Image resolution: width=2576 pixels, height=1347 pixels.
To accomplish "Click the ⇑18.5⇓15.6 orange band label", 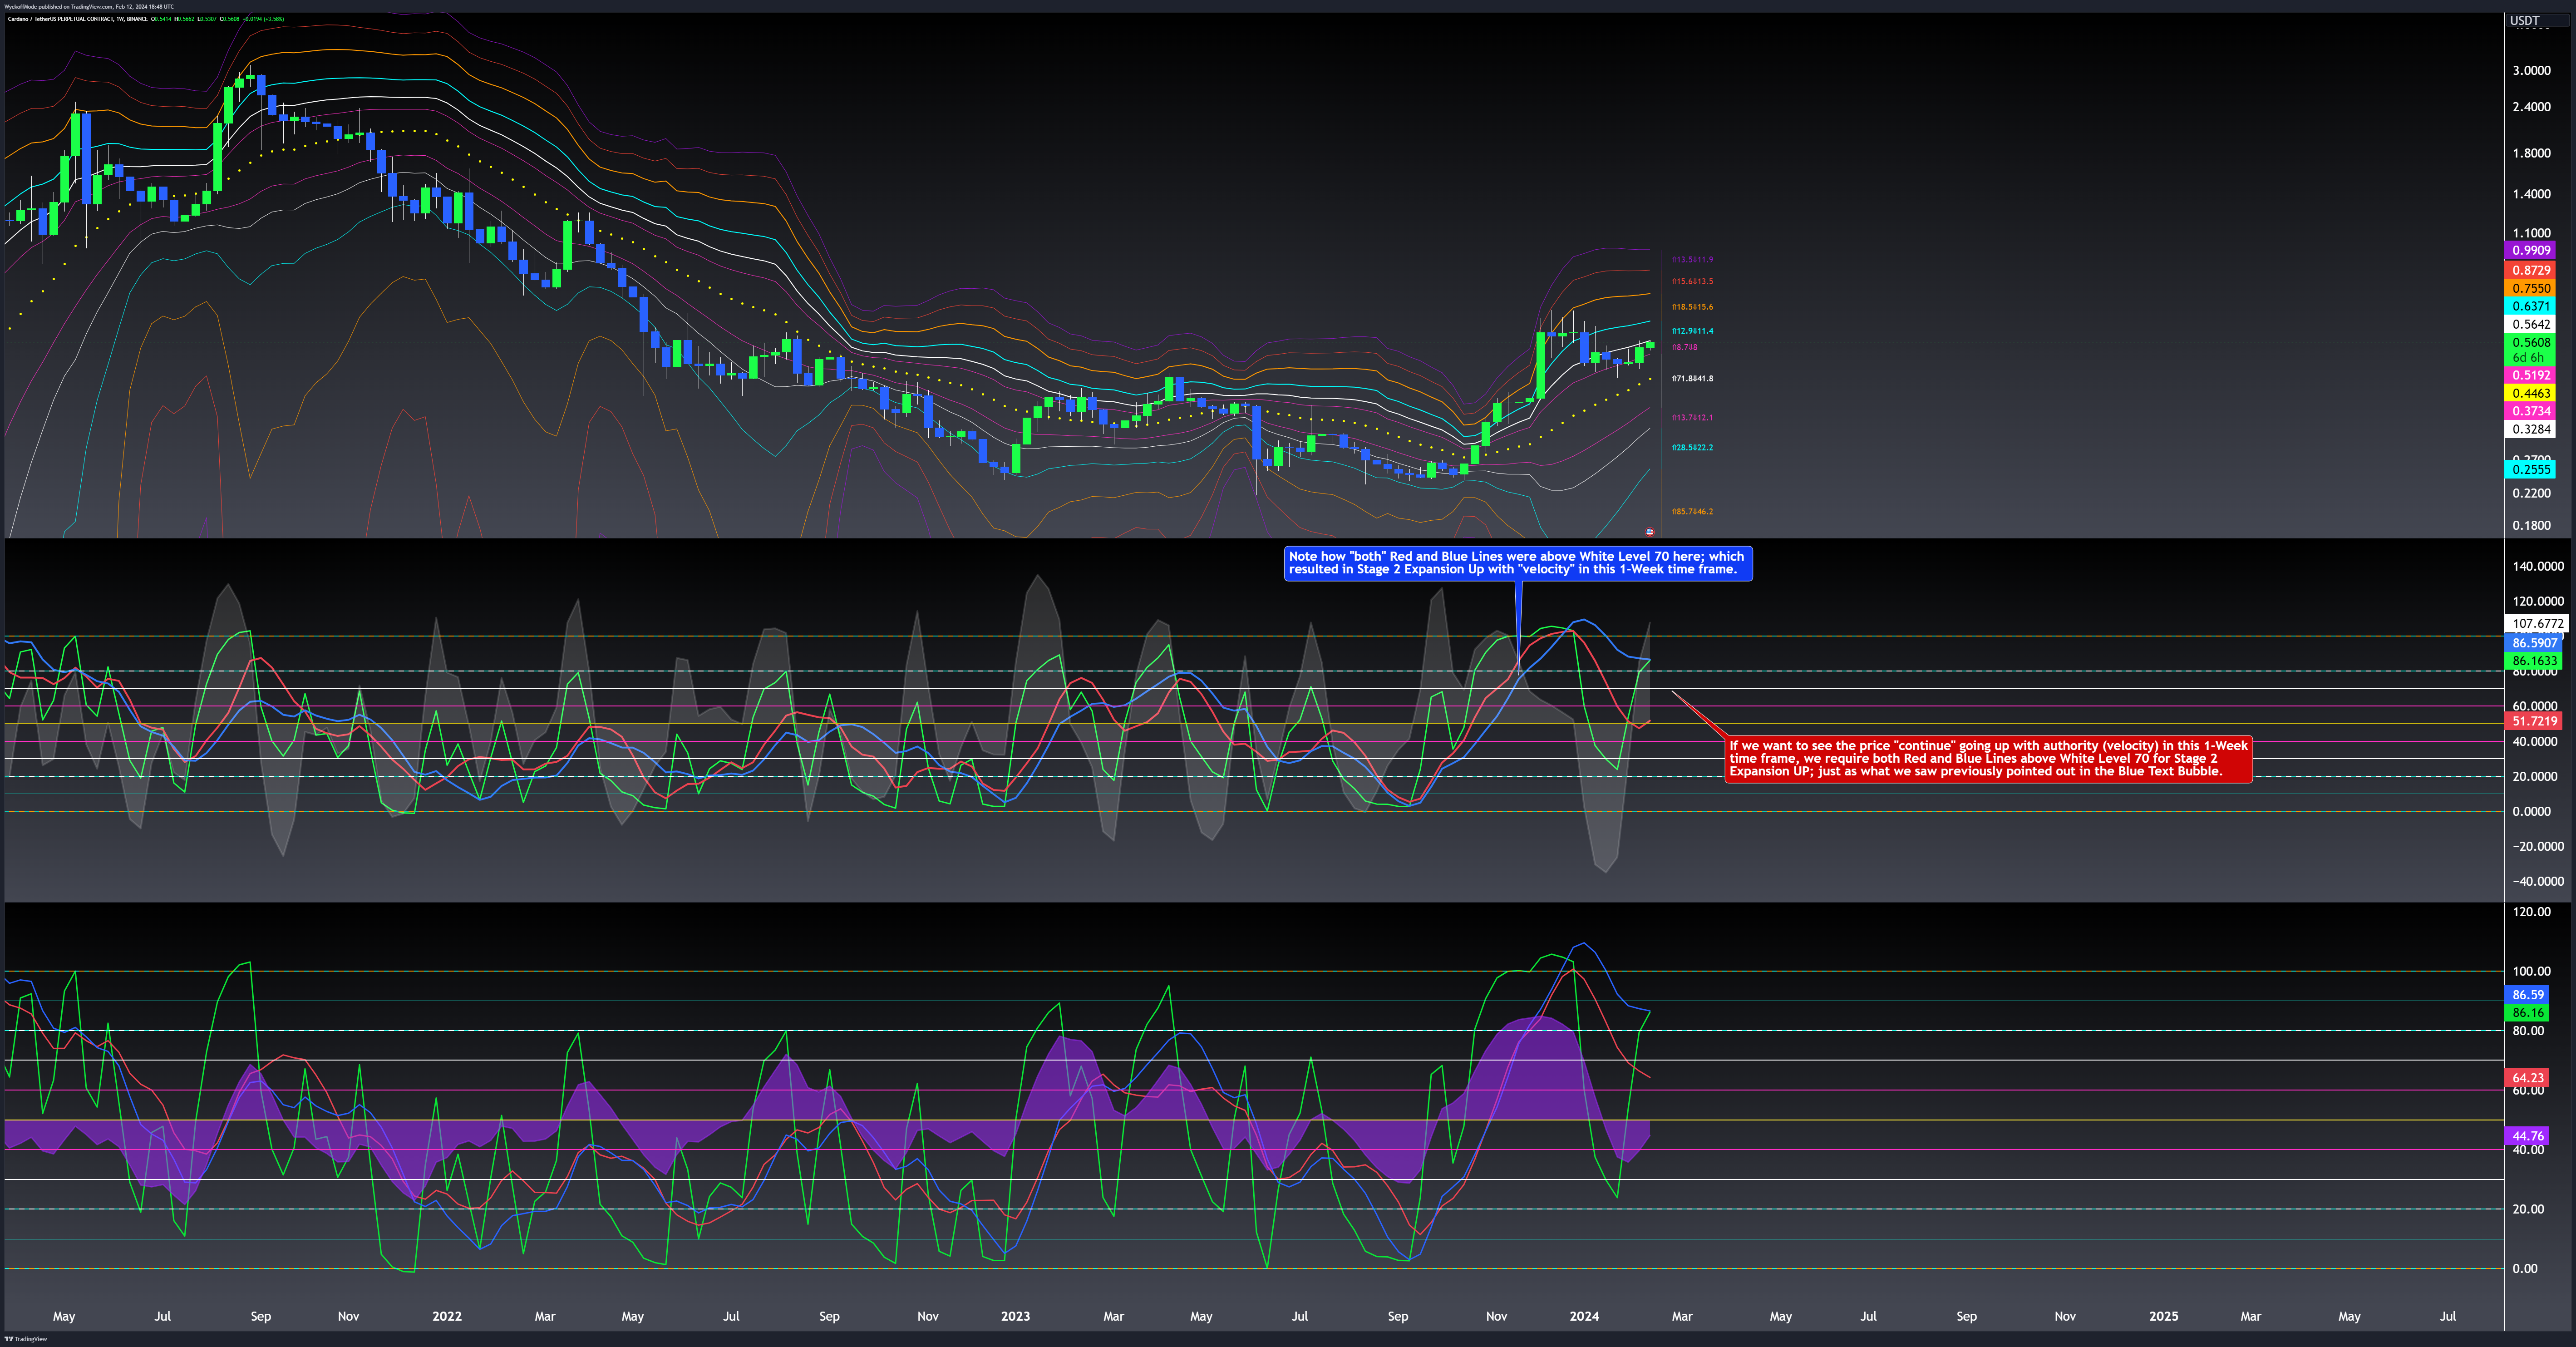I will [x=1692, y=307].
